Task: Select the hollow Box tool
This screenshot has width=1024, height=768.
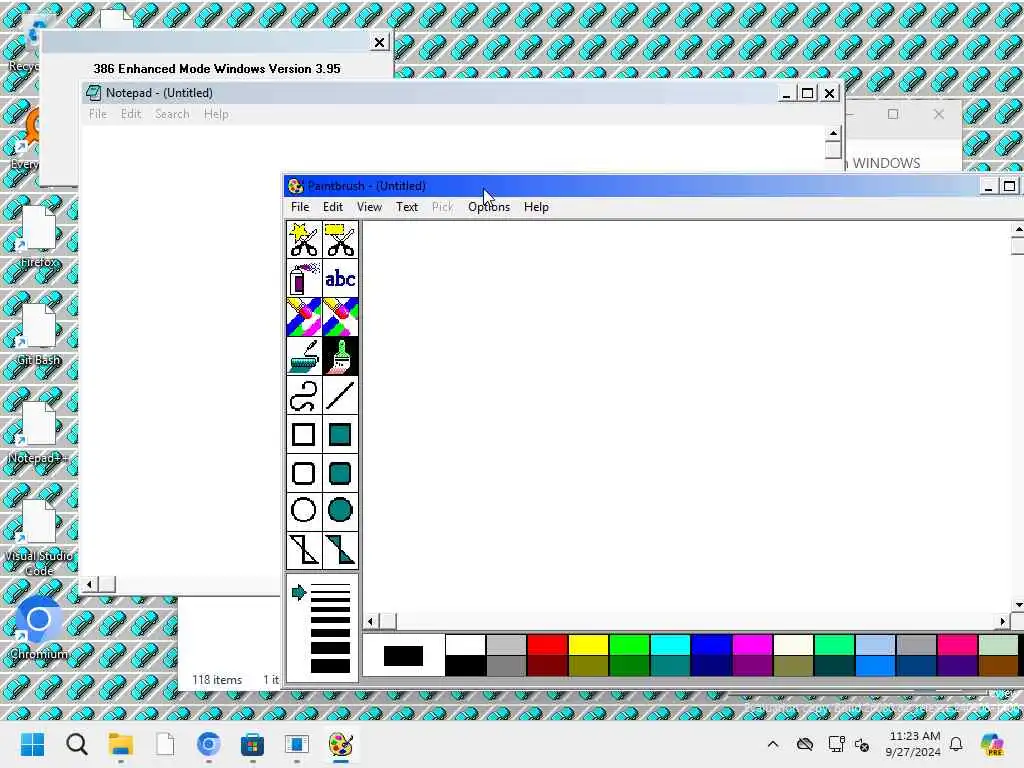Action: pyautogui.click(x=304, y=434)
